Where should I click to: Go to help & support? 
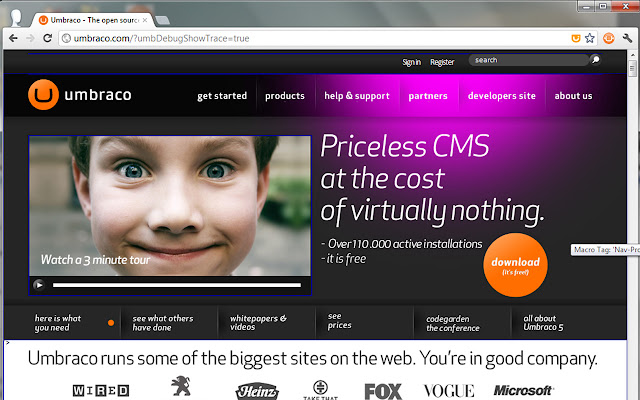357,96
